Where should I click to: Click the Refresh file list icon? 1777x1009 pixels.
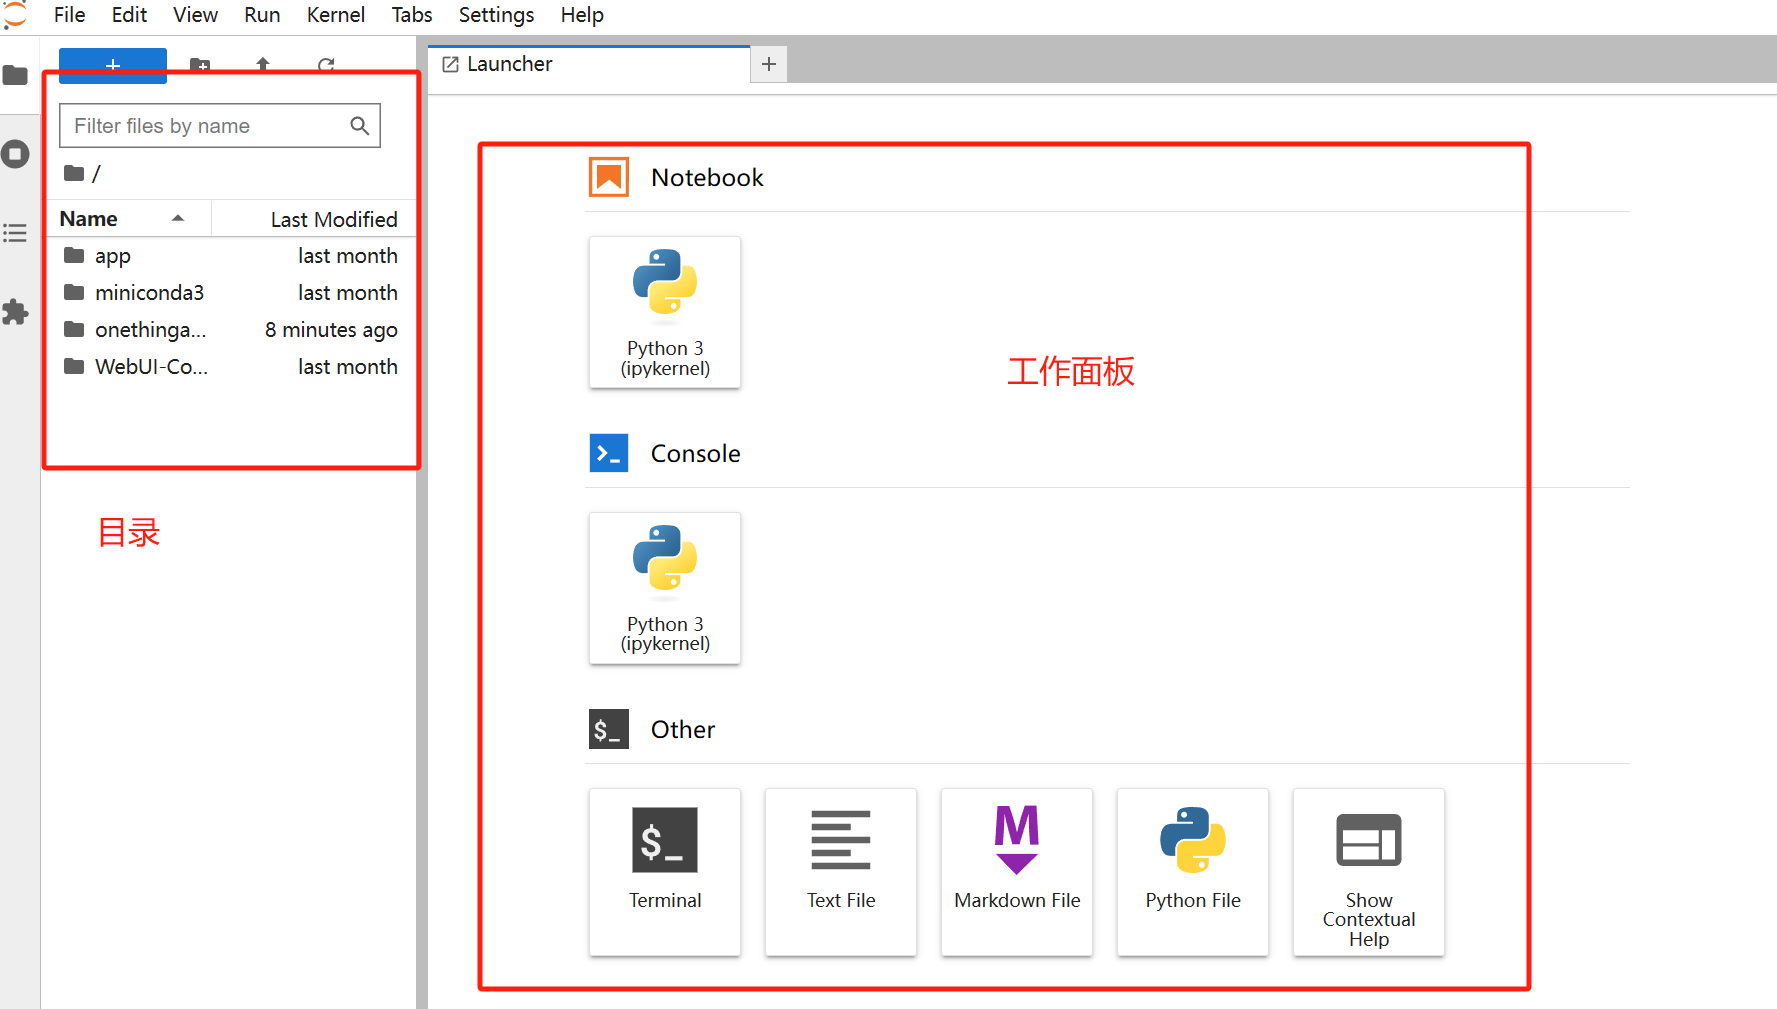coord(326,65)
